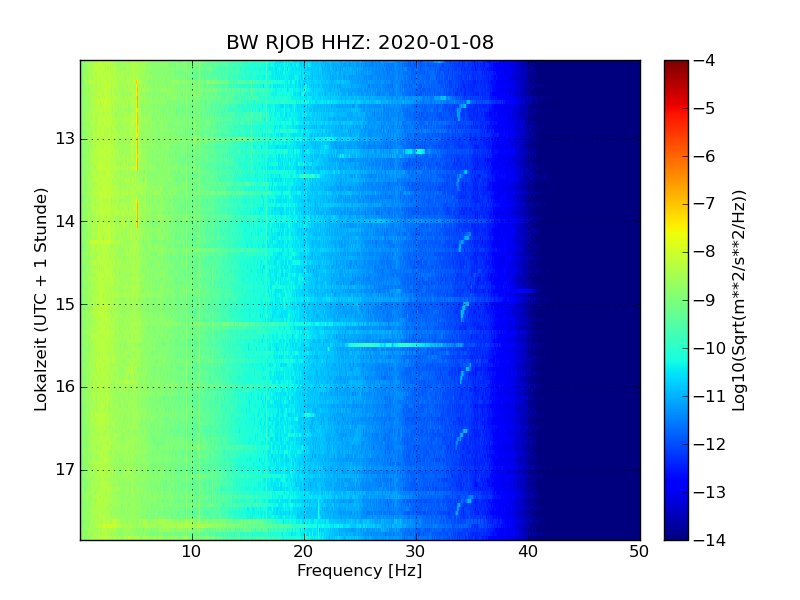Click the colorbar label 'Log10(Sqrt(m**2/s**2/Hz))'
800x600 pixels.
pyautogui.click(x=738, y=300)
